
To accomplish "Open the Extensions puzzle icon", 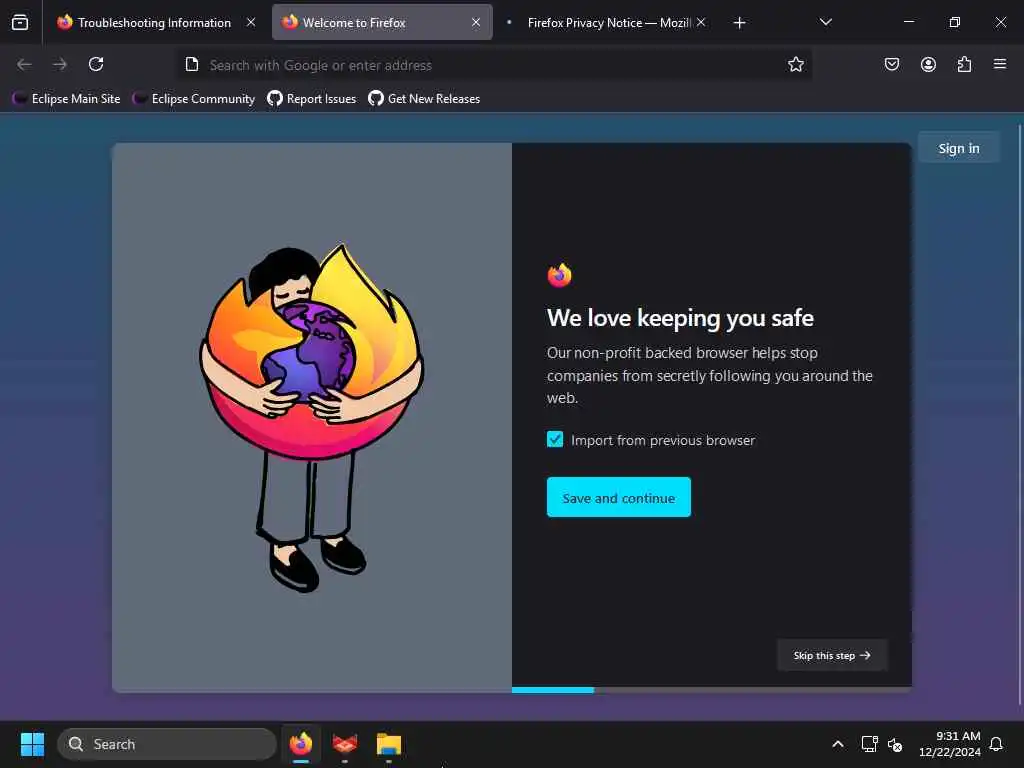I will 964,64.
